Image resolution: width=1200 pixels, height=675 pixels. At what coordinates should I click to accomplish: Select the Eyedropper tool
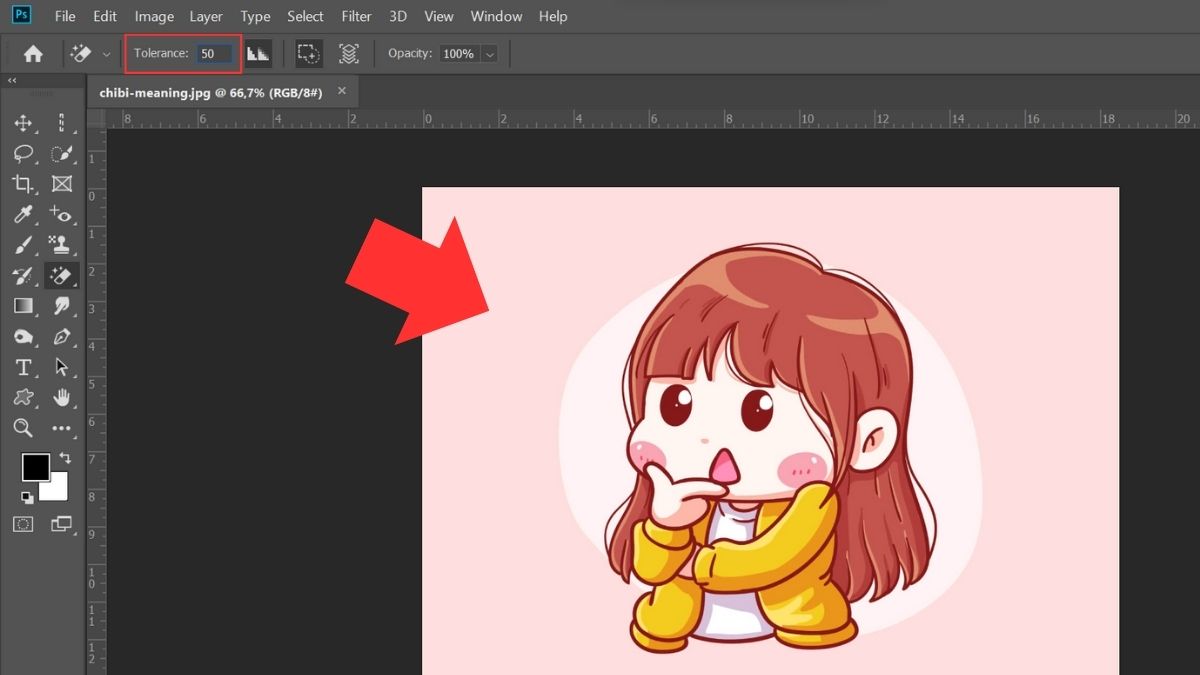22,214
